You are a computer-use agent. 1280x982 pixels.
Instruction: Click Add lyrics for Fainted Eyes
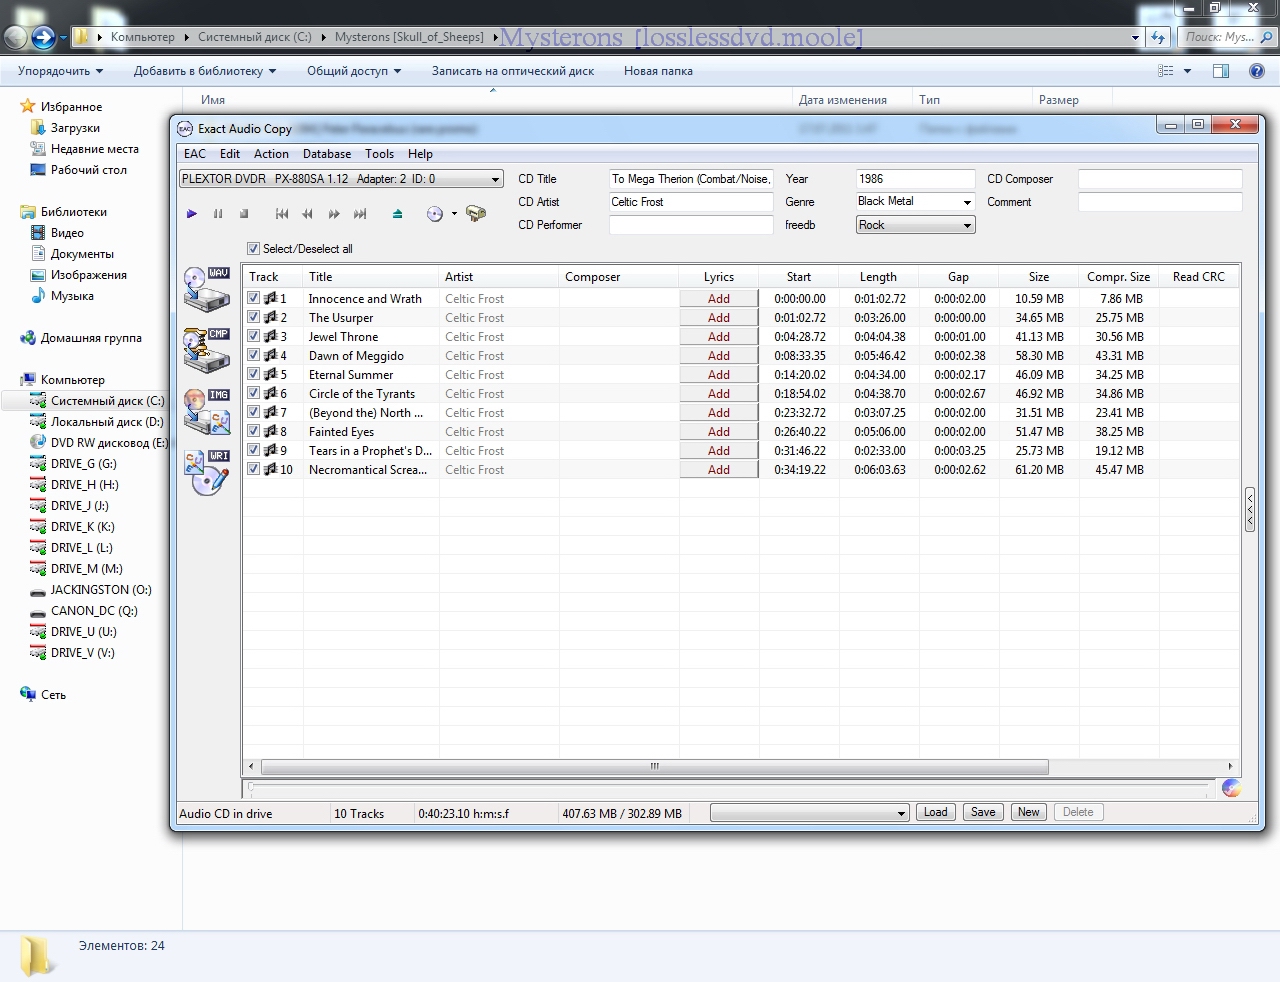coord(719,431)
